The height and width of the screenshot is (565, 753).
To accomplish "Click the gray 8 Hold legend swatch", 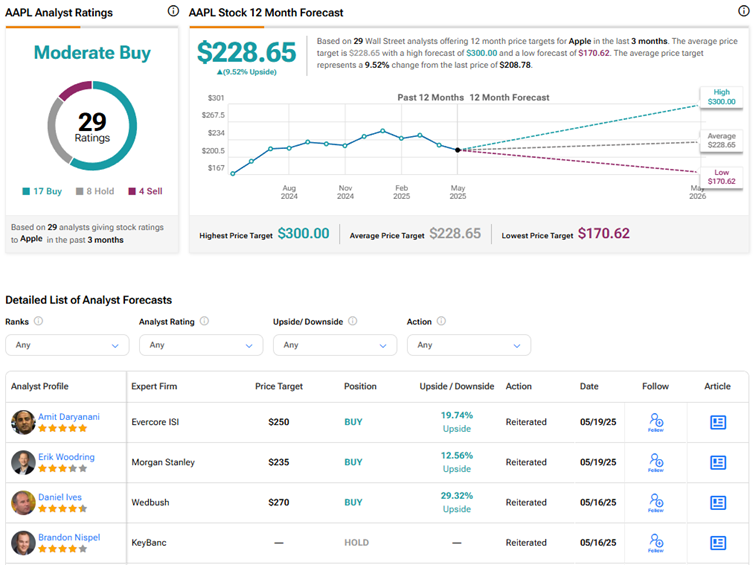I will [x=80, y=192].
